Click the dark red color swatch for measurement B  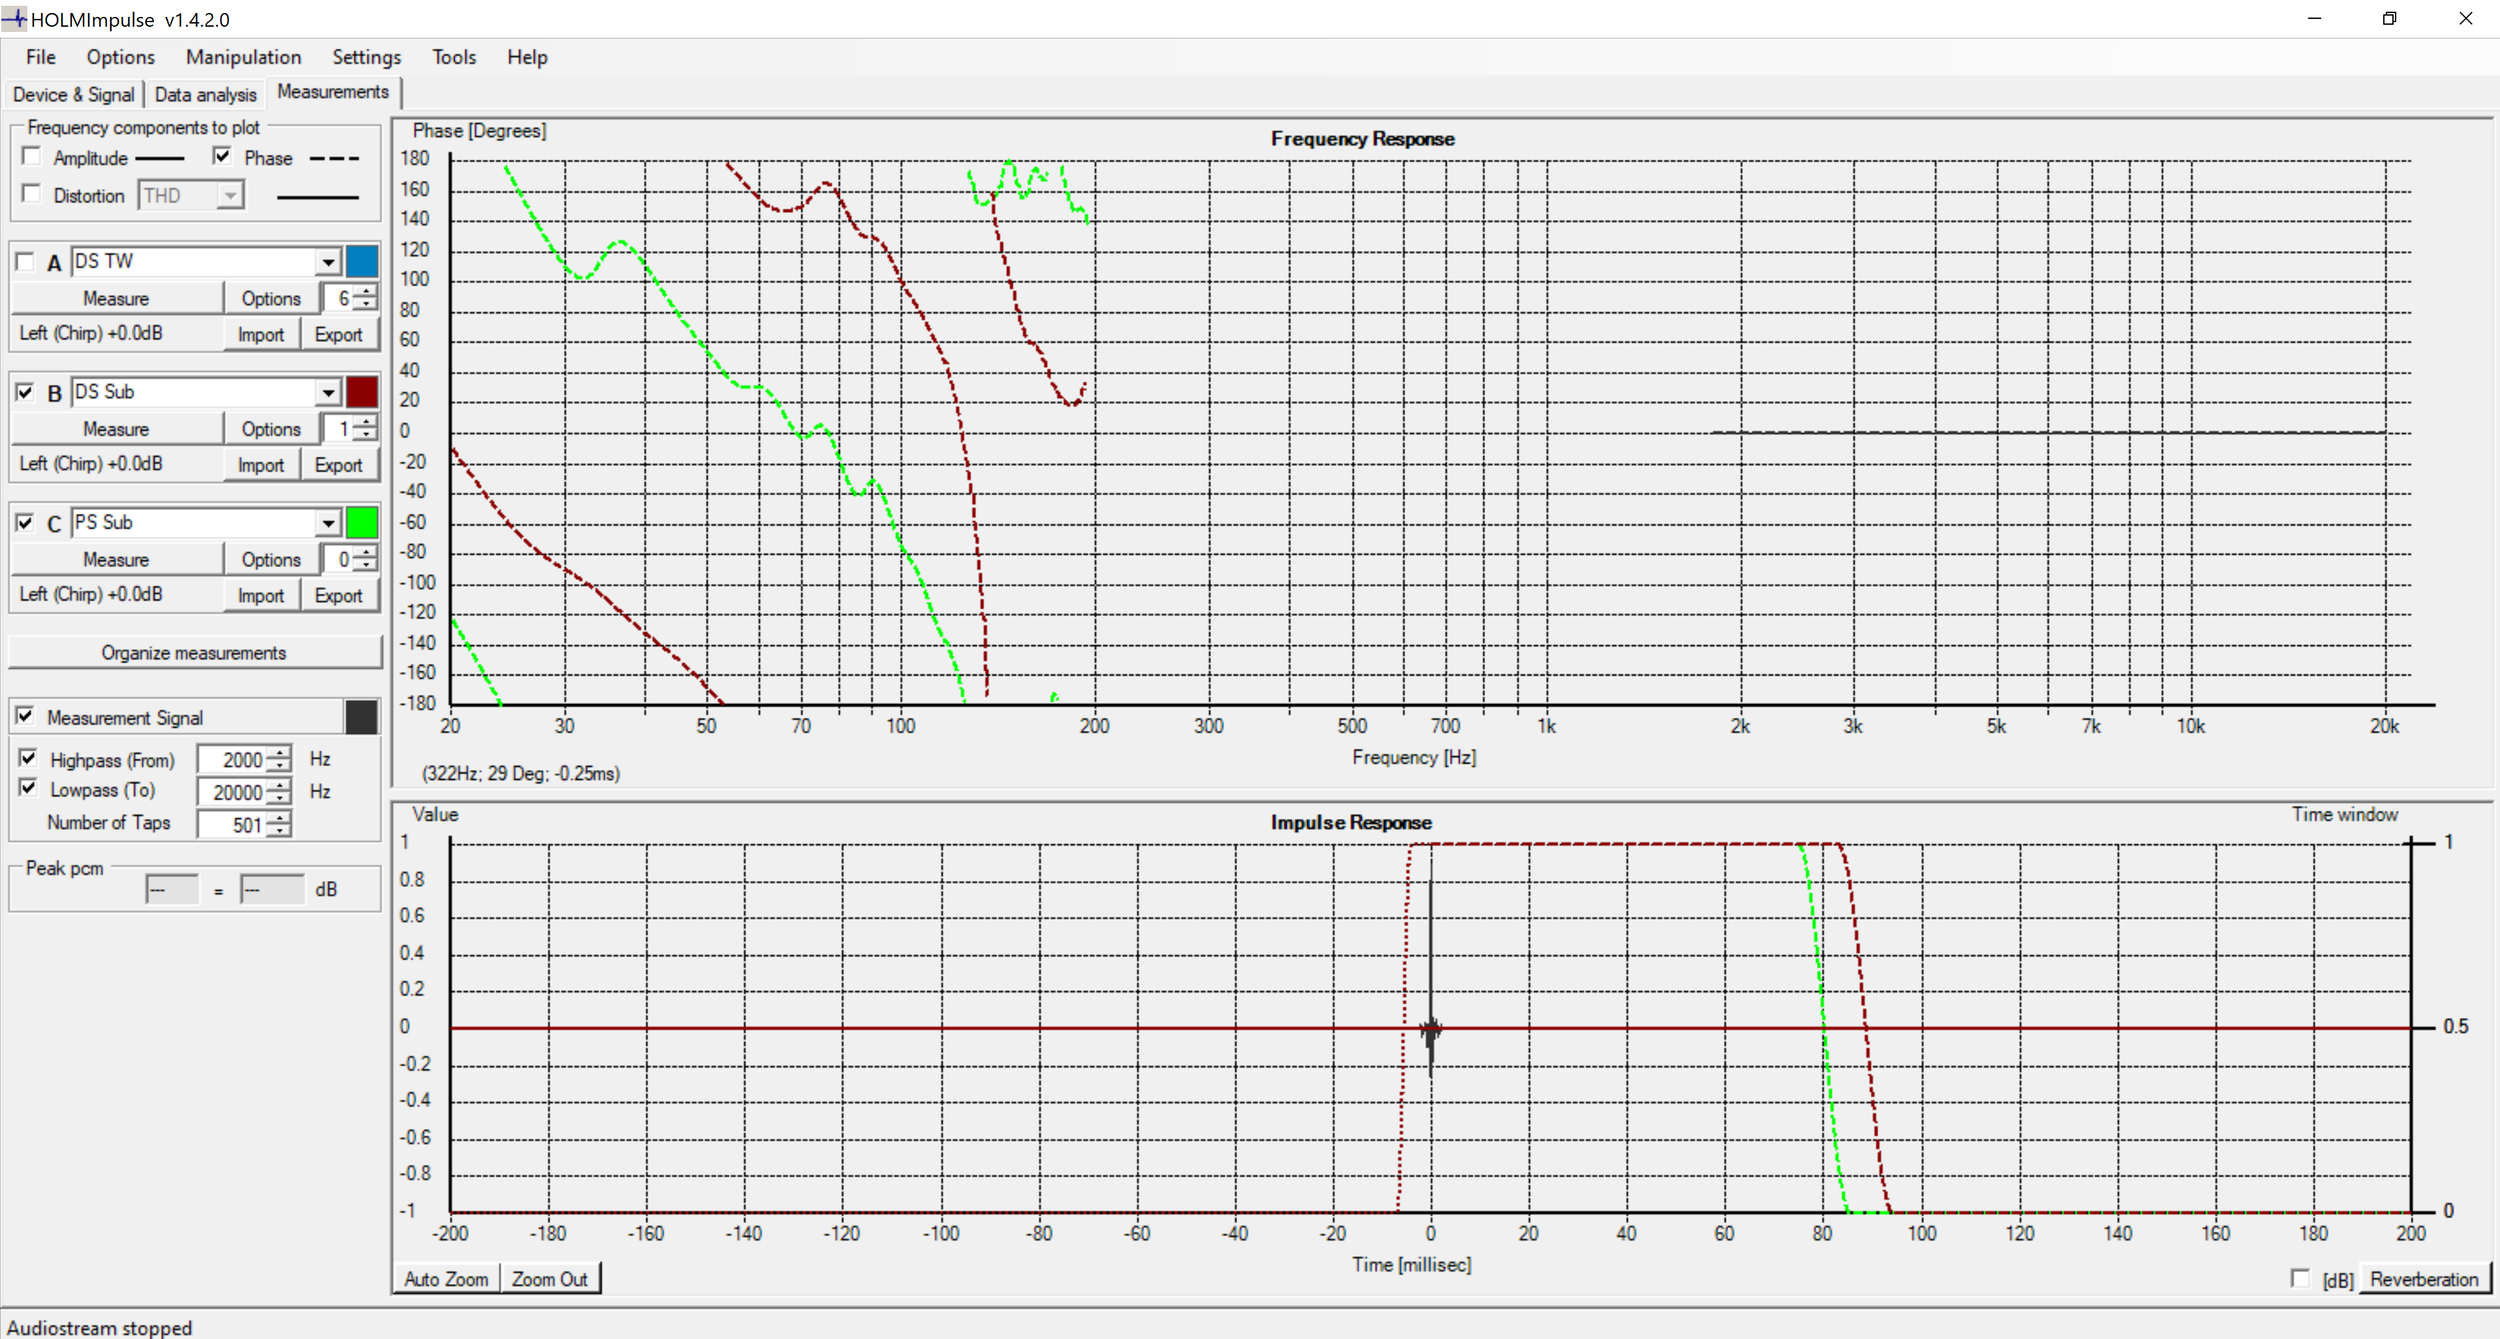[x=361, y=392]
